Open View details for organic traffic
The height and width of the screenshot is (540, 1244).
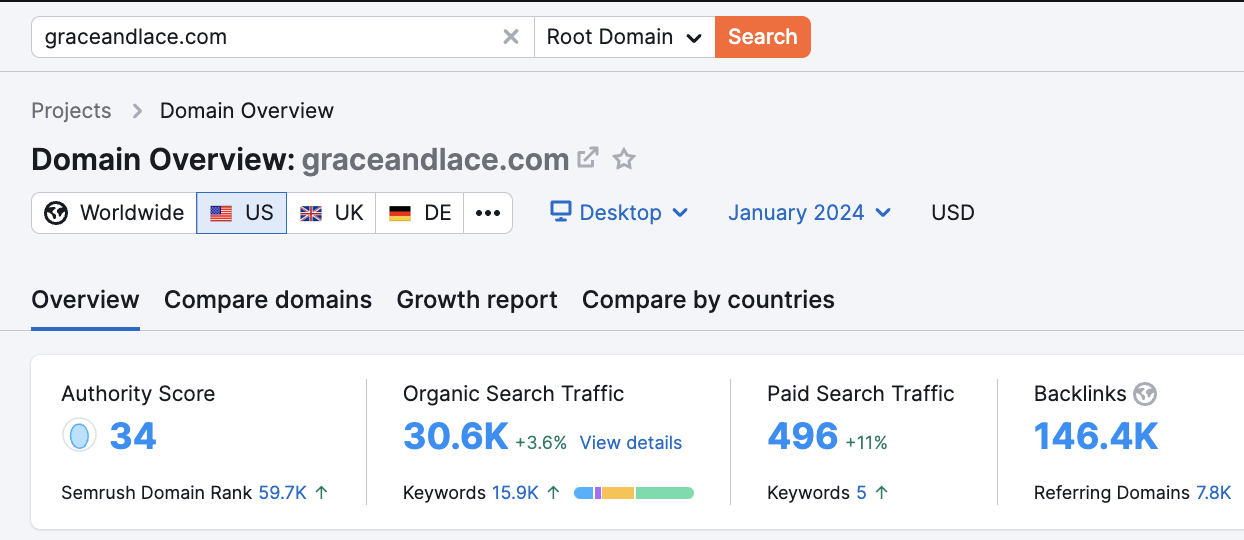630,443
